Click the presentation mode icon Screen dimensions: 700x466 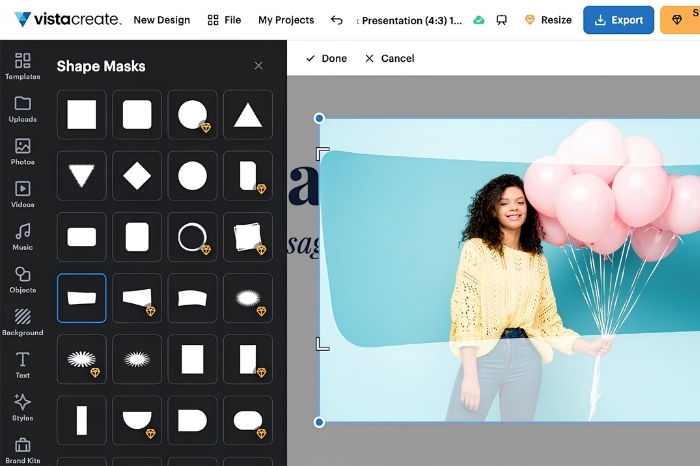pyautogui.click(x=502, y=20)
